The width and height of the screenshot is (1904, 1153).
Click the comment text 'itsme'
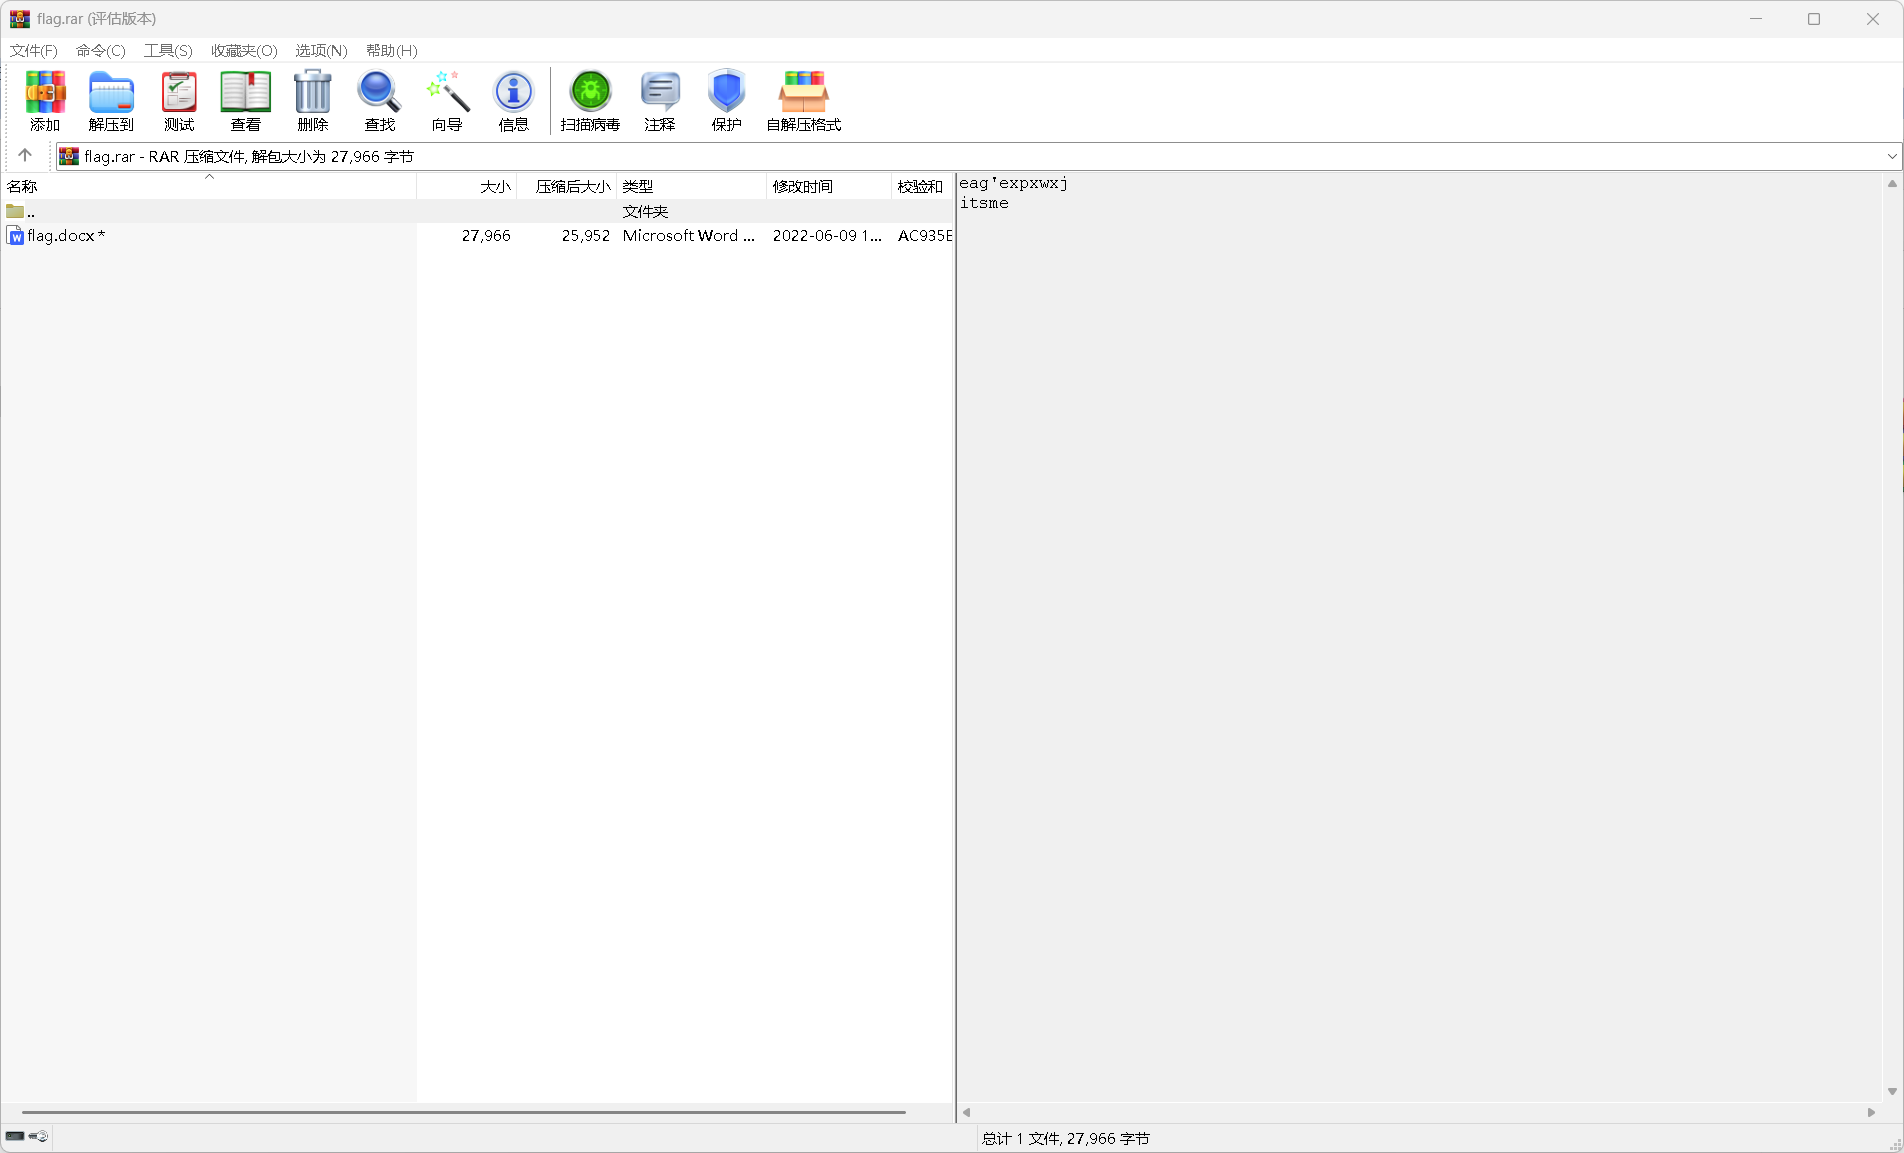click(x=984, y=203)
